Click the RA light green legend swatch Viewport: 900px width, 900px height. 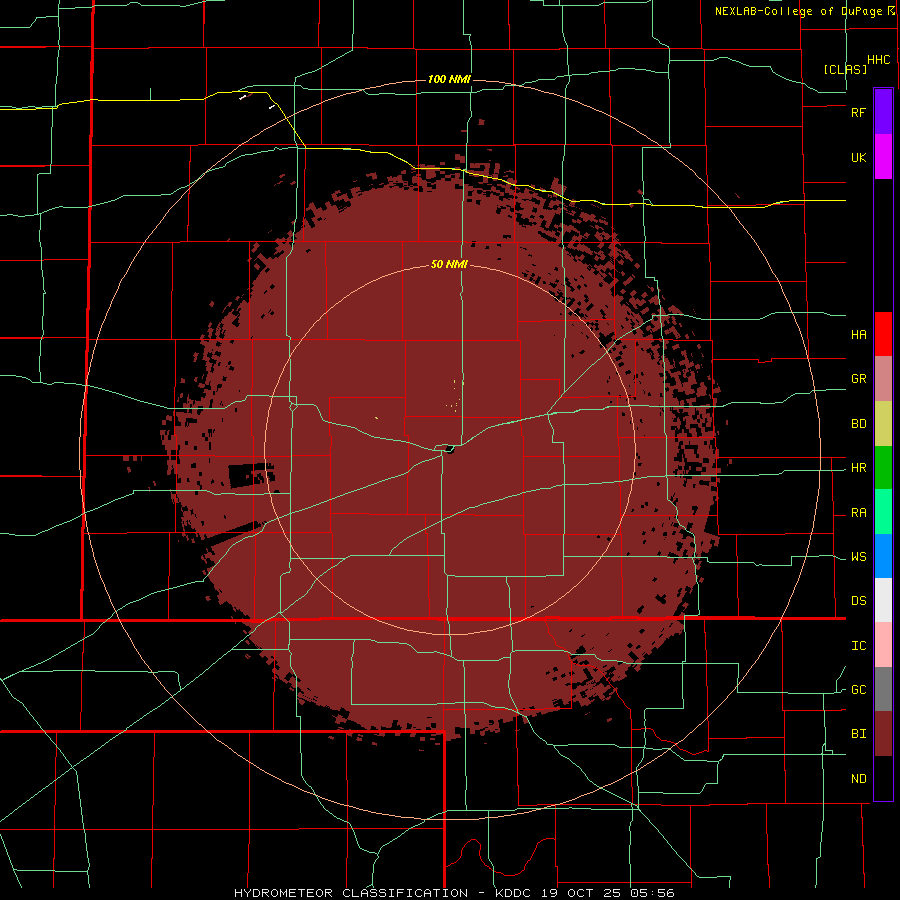(883, 512)
